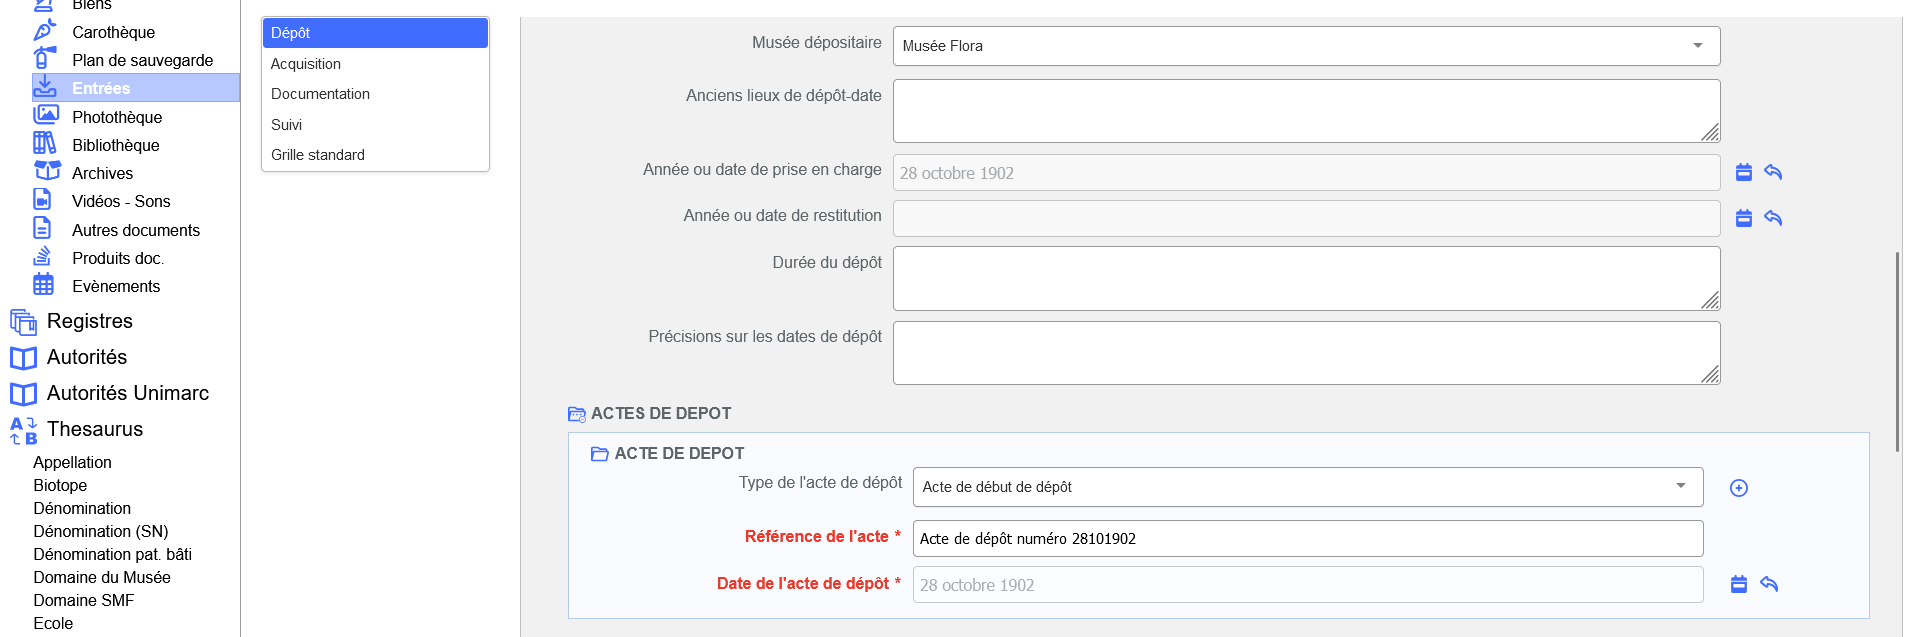This screenshot has height=637, width=1905.
Task: Open the Grille standard view
Action: pyautogui.click(x=318, y=155)
